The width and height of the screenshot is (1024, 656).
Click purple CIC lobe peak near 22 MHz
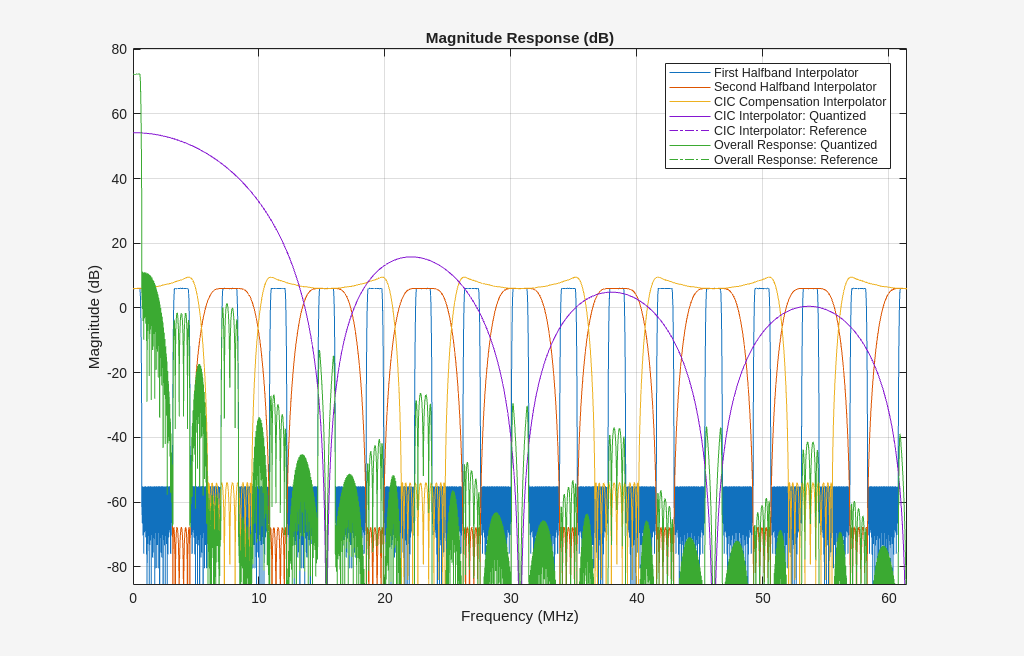point(411,257)
